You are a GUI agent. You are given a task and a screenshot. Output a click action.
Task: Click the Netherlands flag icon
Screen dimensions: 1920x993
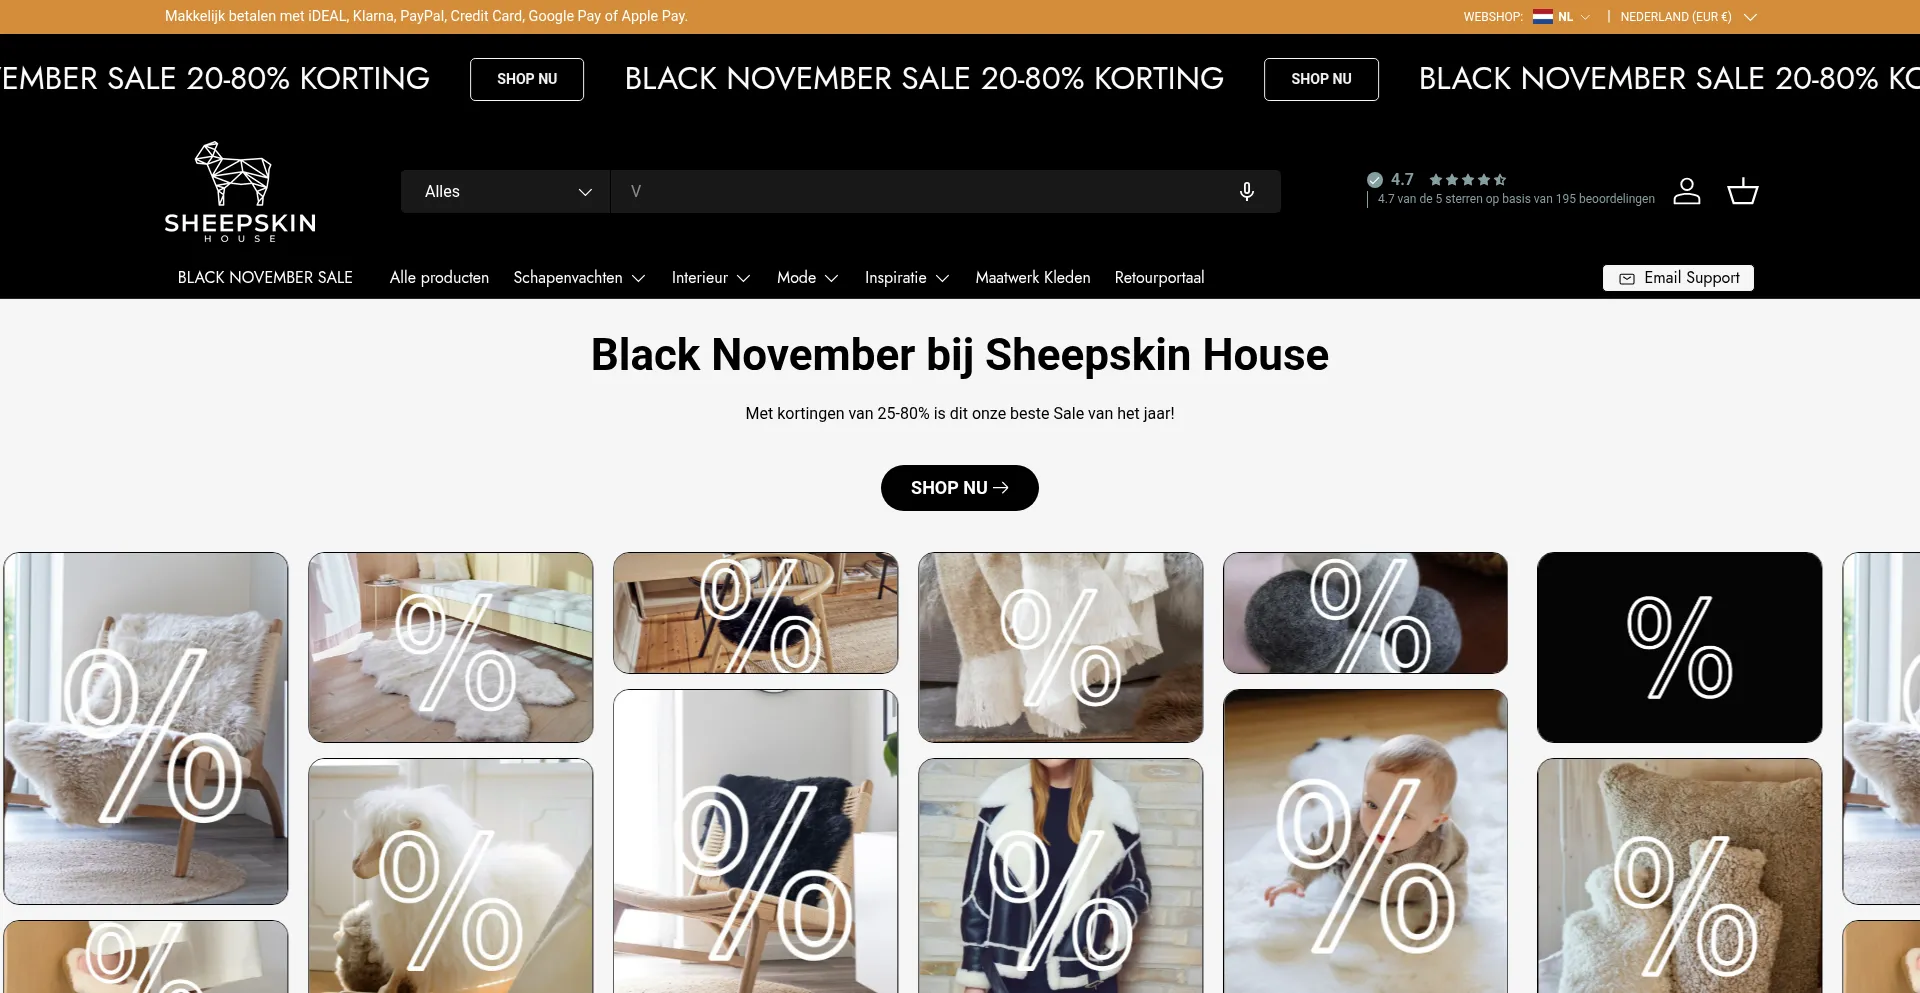1543,17
